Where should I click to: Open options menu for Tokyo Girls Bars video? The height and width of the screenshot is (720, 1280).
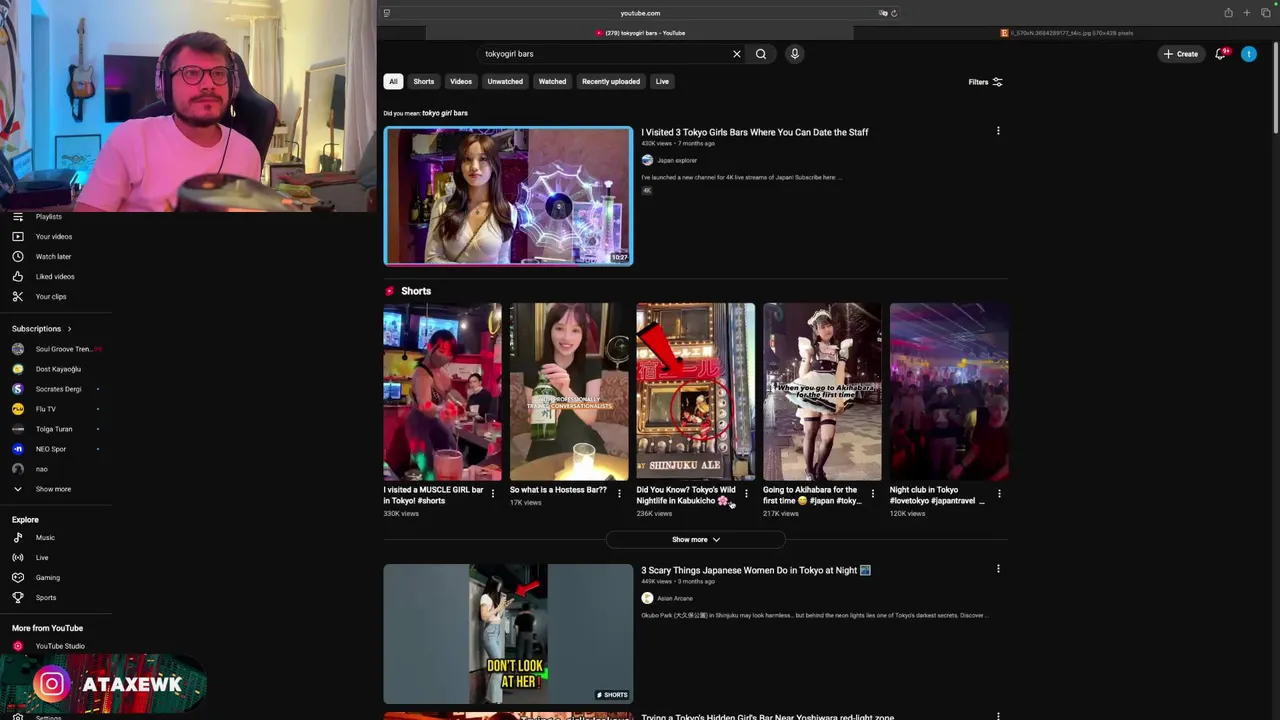pos(998,131)
